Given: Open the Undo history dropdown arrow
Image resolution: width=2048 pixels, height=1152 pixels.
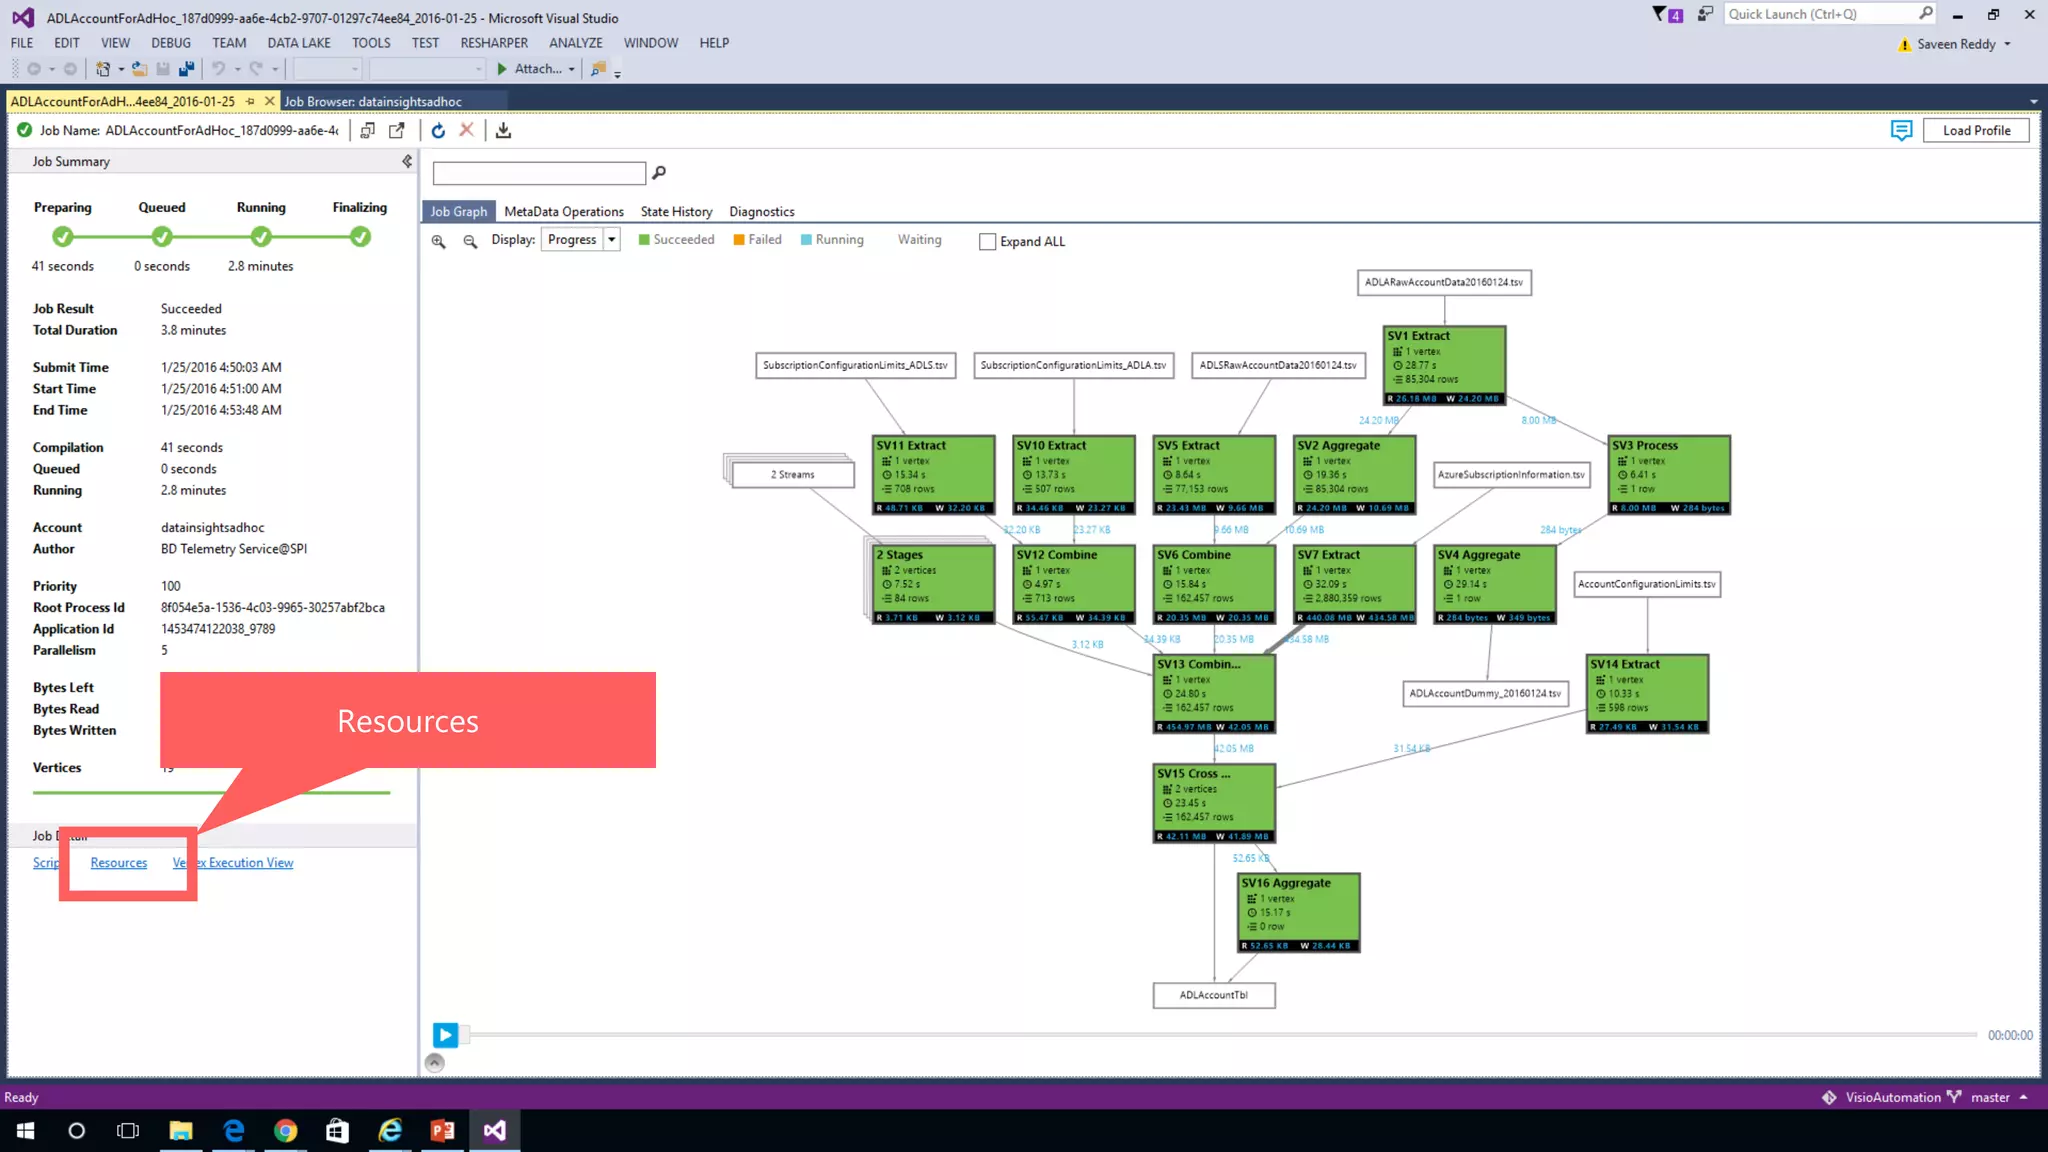Looking at the screenshot, I should (237, 70).
